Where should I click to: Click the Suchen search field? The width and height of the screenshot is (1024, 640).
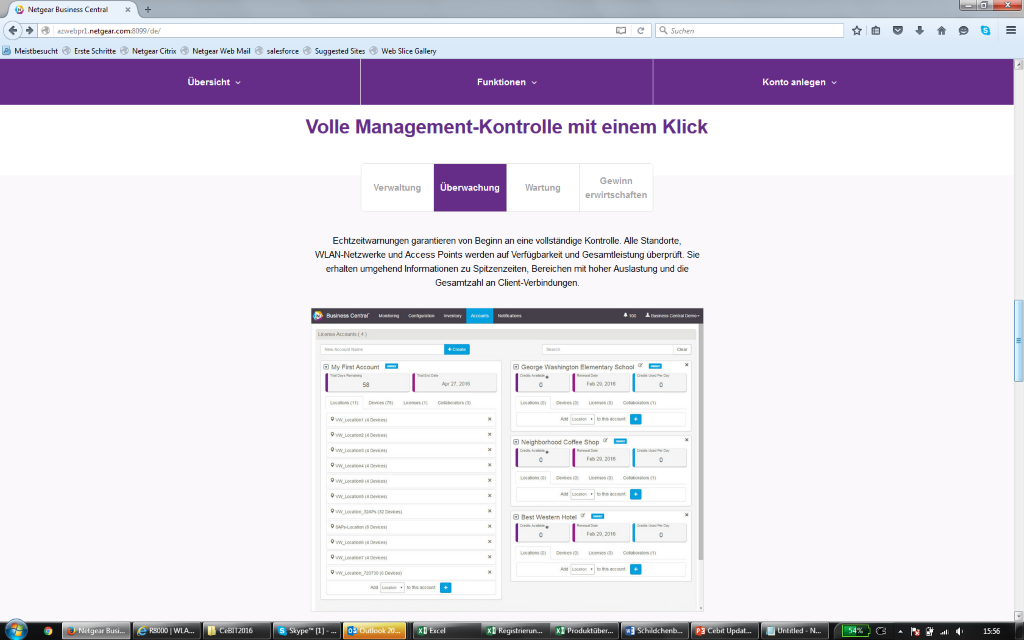[750, 31]
